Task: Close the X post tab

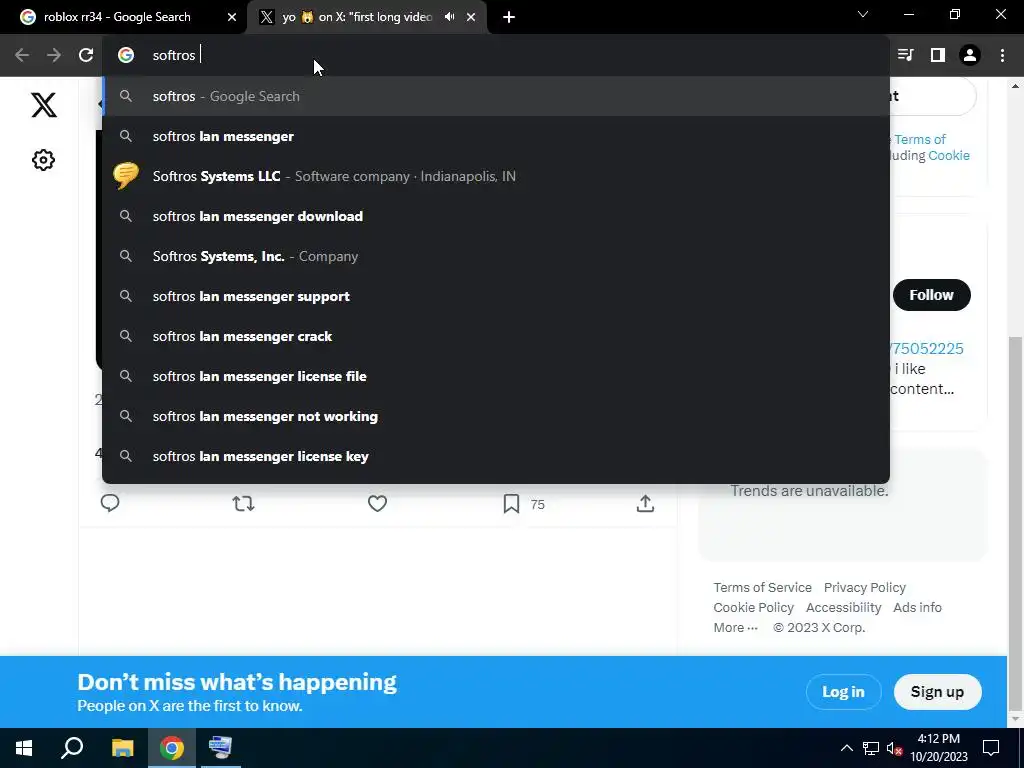Action: [471, 17]
